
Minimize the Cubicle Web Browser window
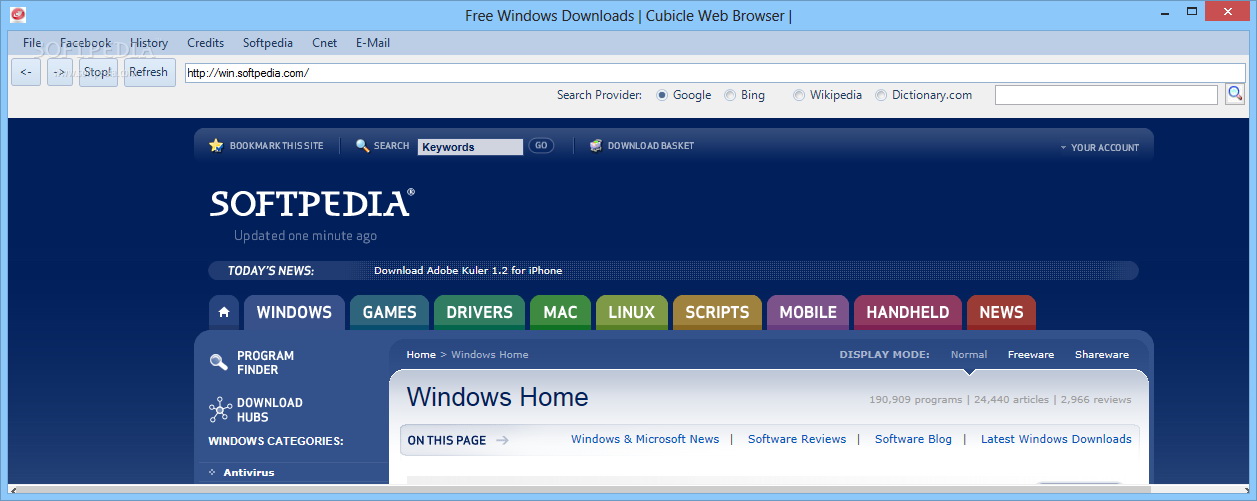coord(1164,13)
